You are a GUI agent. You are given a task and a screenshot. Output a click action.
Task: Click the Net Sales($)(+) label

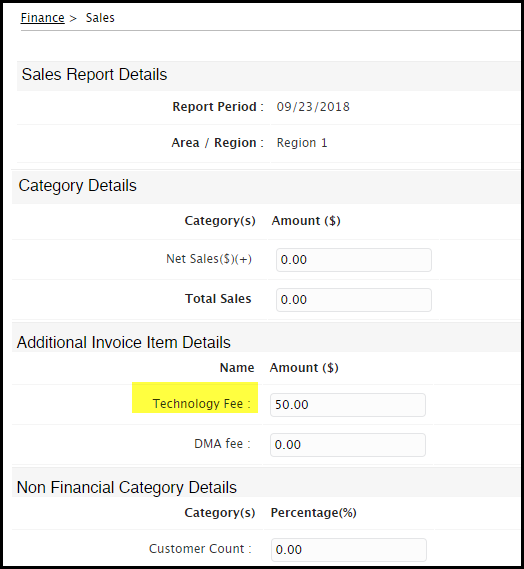(209, 259)
